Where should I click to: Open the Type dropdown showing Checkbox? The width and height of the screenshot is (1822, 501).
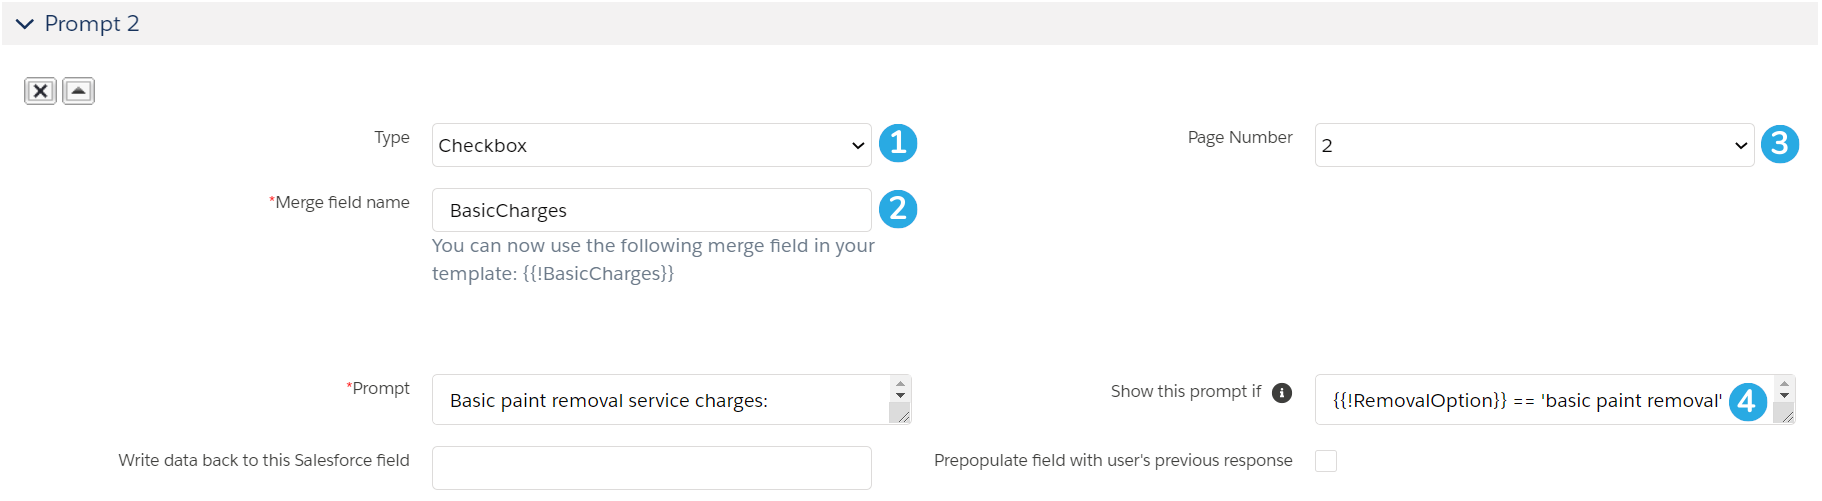tap(652, 145)
